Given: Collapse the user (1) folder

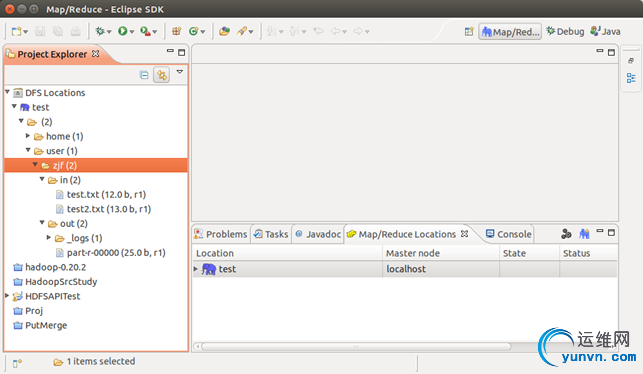Looking at the screenshot, I should tap(28, 150).
